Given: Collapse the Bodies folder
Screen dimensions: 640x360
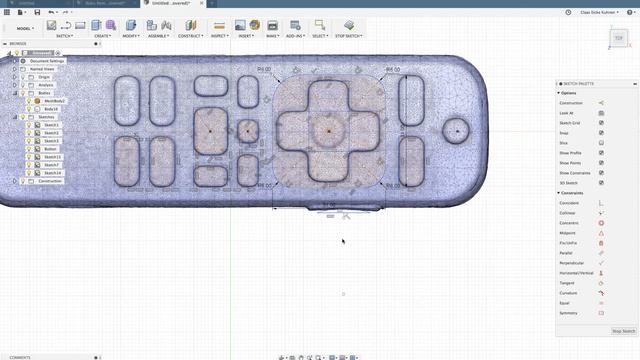Looking at the screenshot, I should tap(15, 93).
